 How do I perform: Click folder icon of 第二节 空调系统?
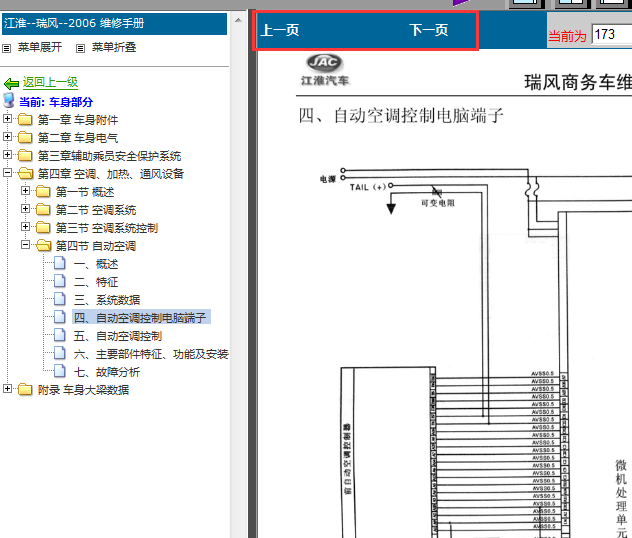point(43,210)
